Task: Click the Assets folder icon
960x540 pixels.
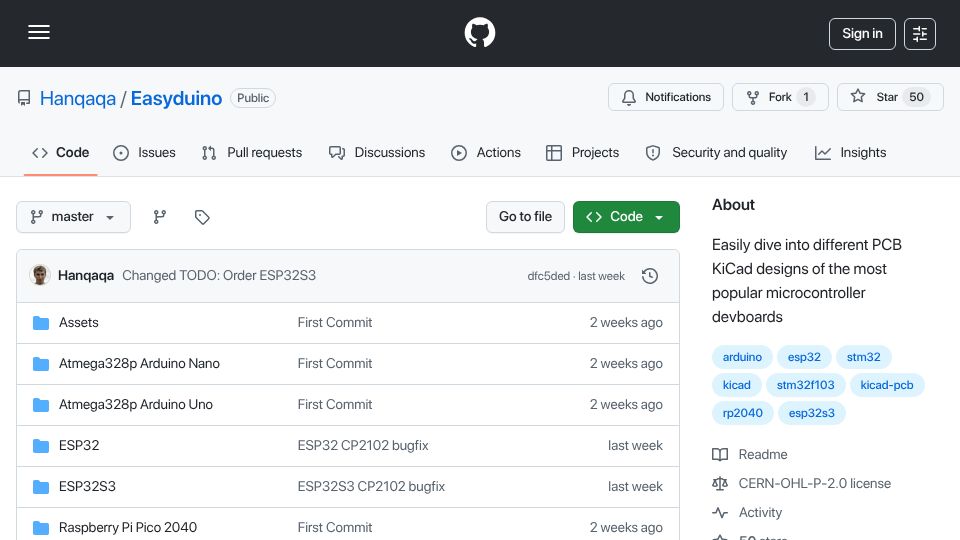Action: [41, 323]
